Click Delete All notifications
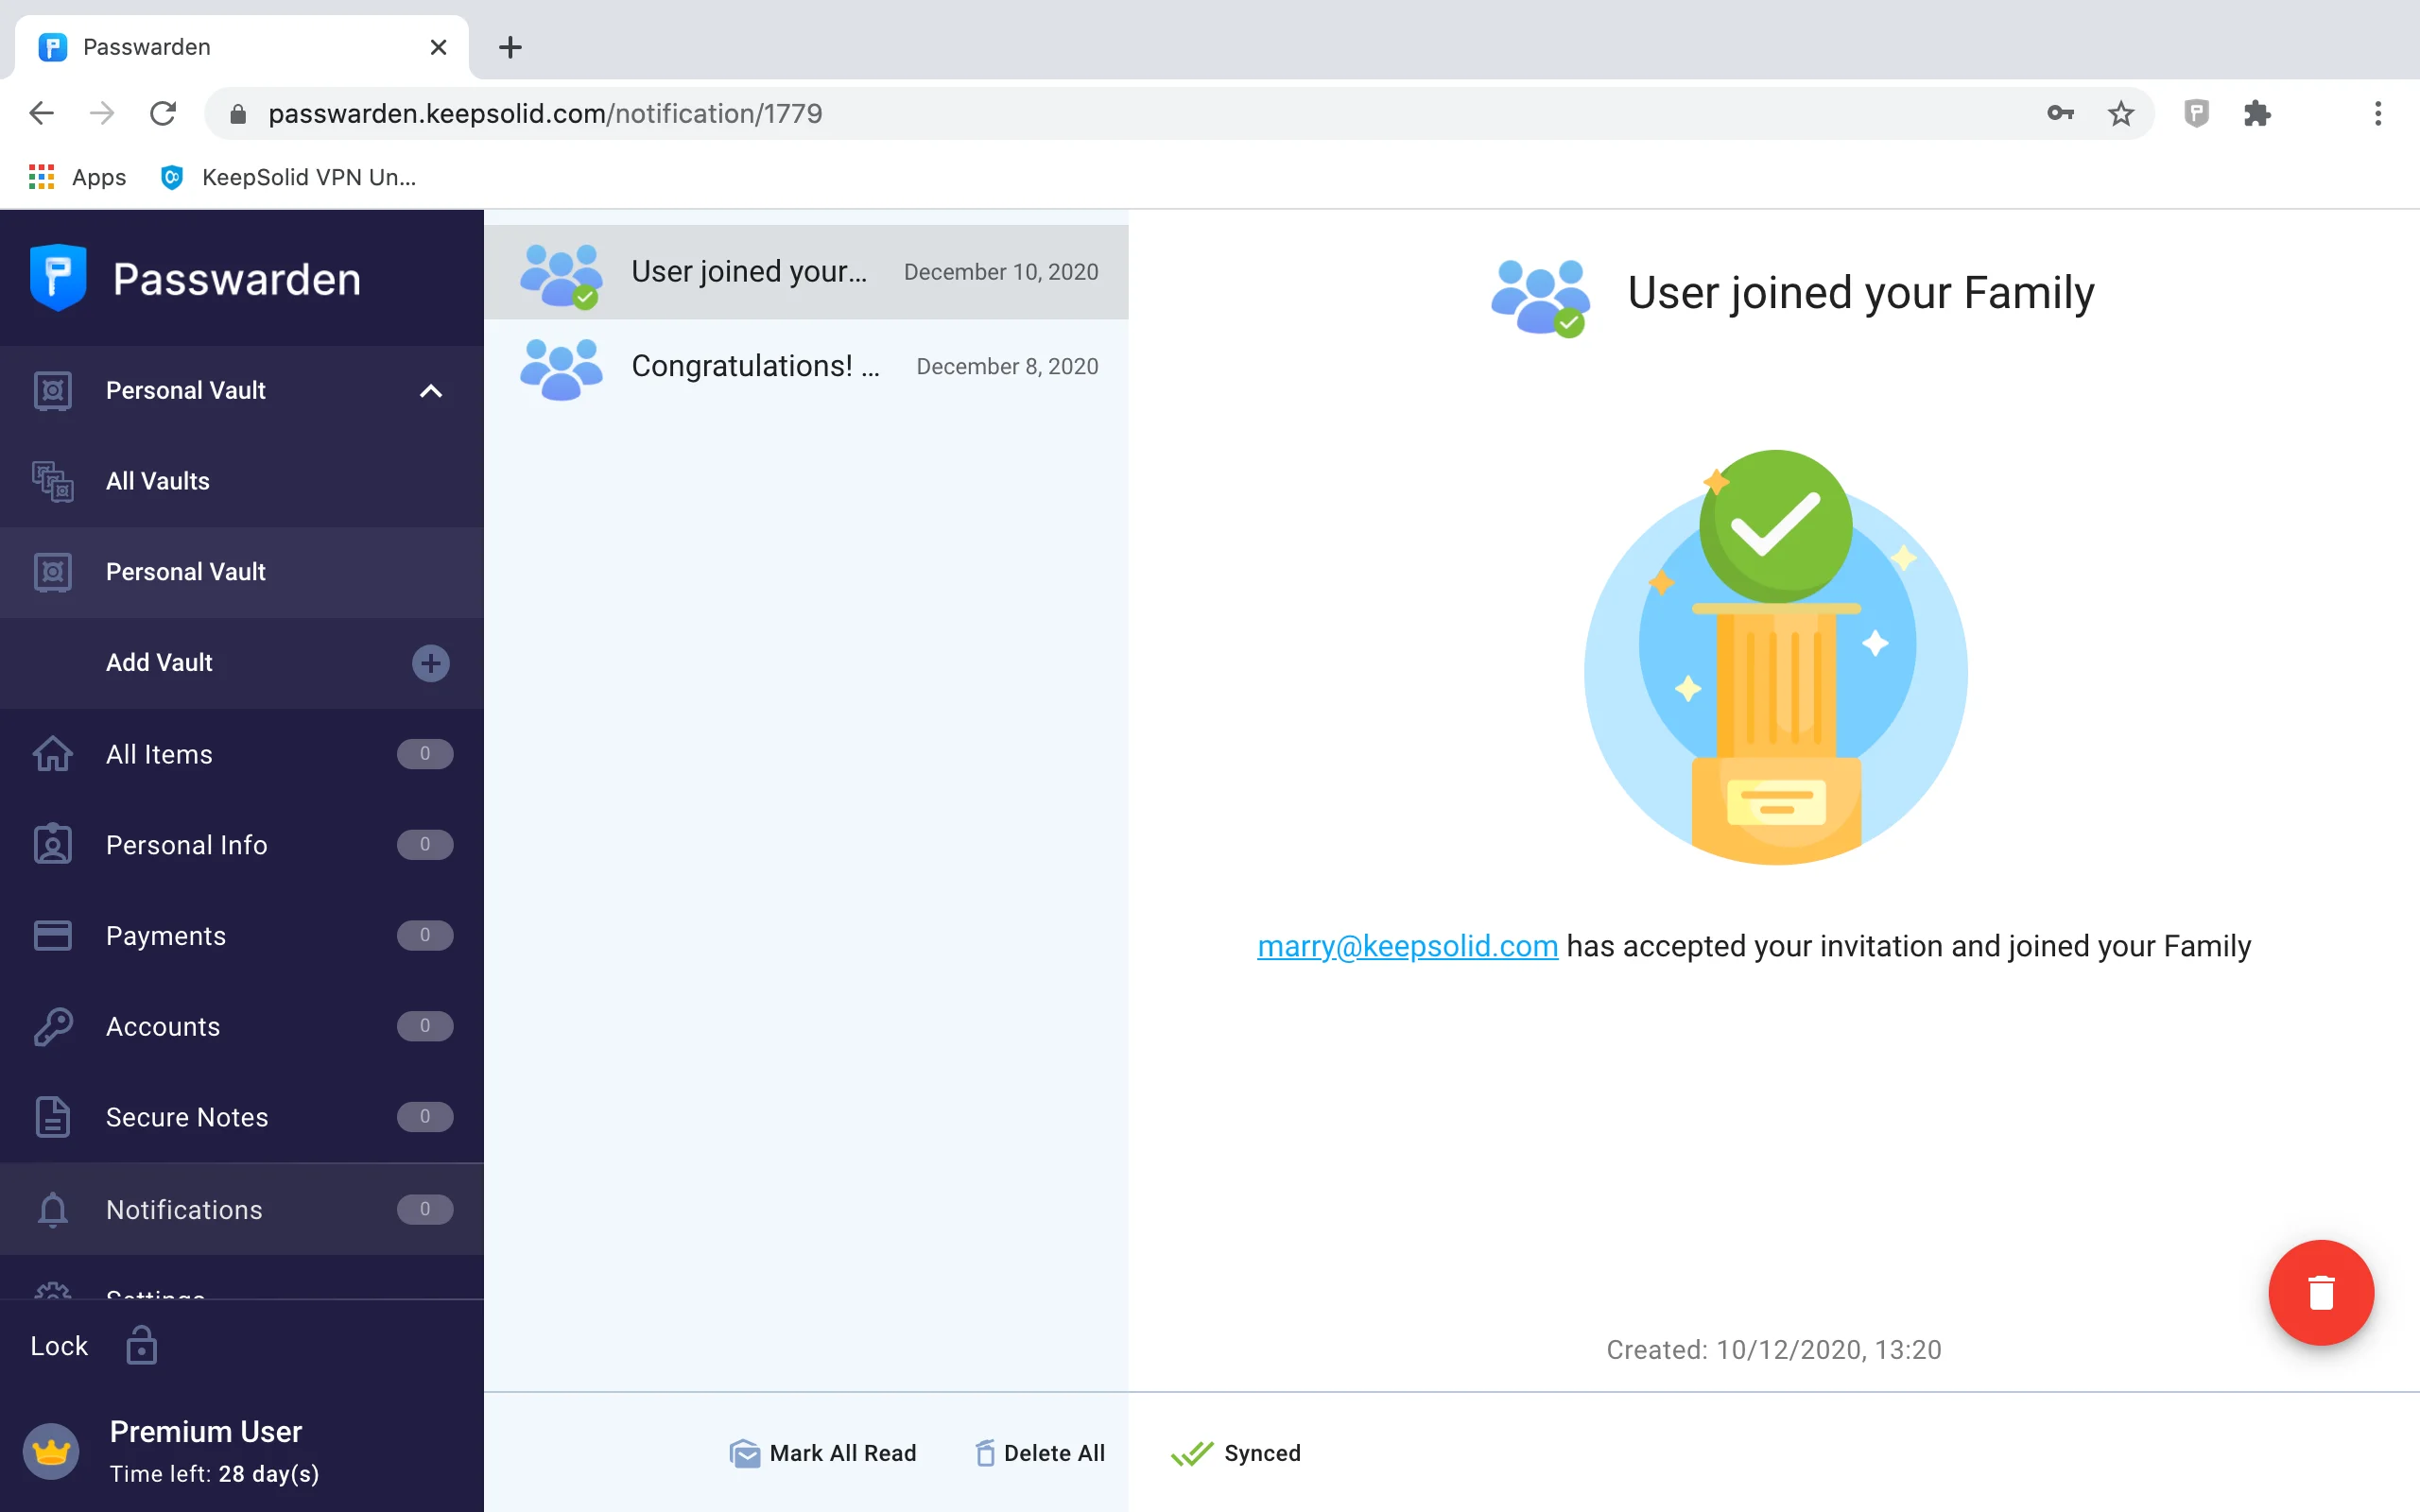The height and width of the screenshot is (1512, 2420). point(1040,1453)
